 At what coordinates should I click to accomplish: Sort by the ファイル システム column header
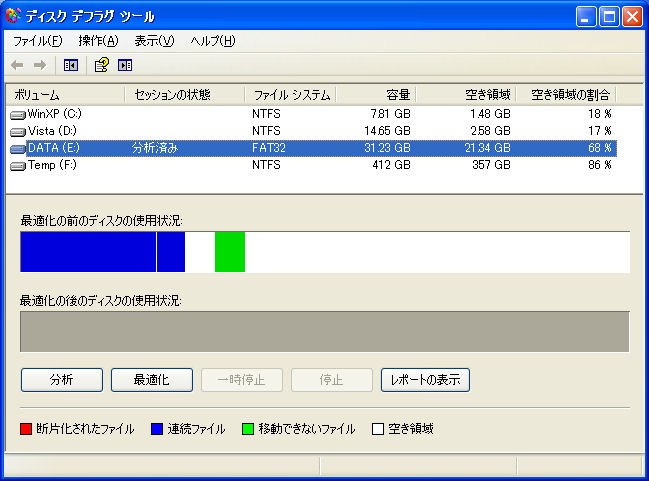tap(291, 95)
